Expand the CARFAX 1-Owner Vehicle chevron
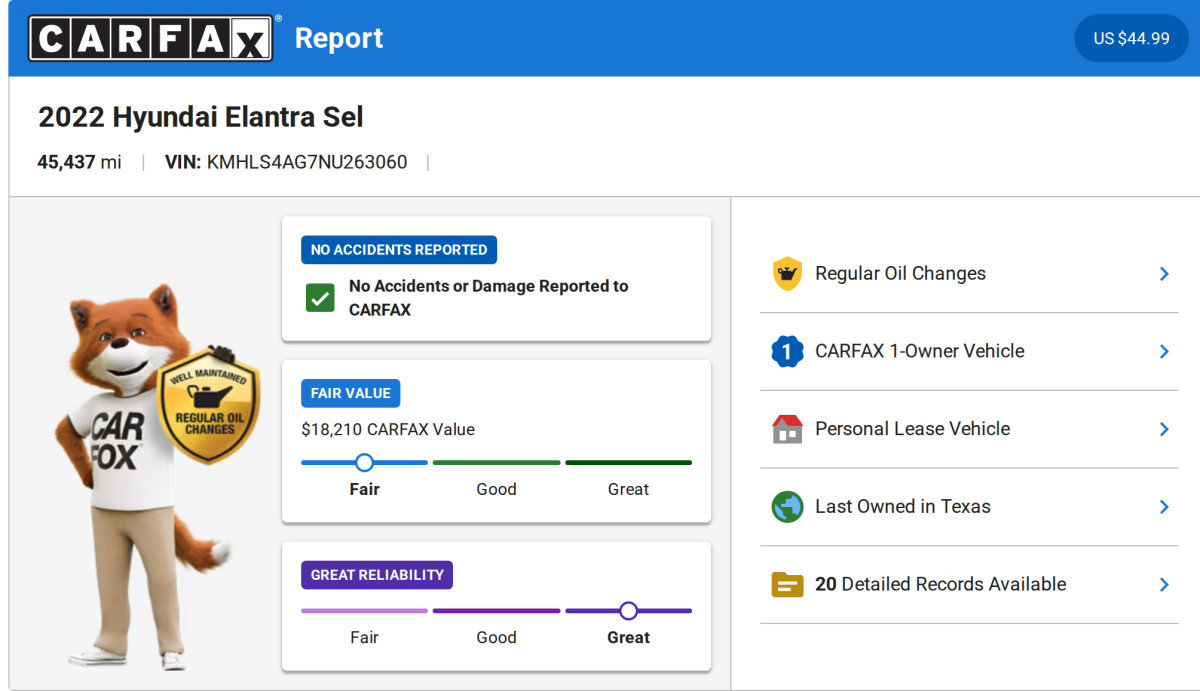 1163,351
